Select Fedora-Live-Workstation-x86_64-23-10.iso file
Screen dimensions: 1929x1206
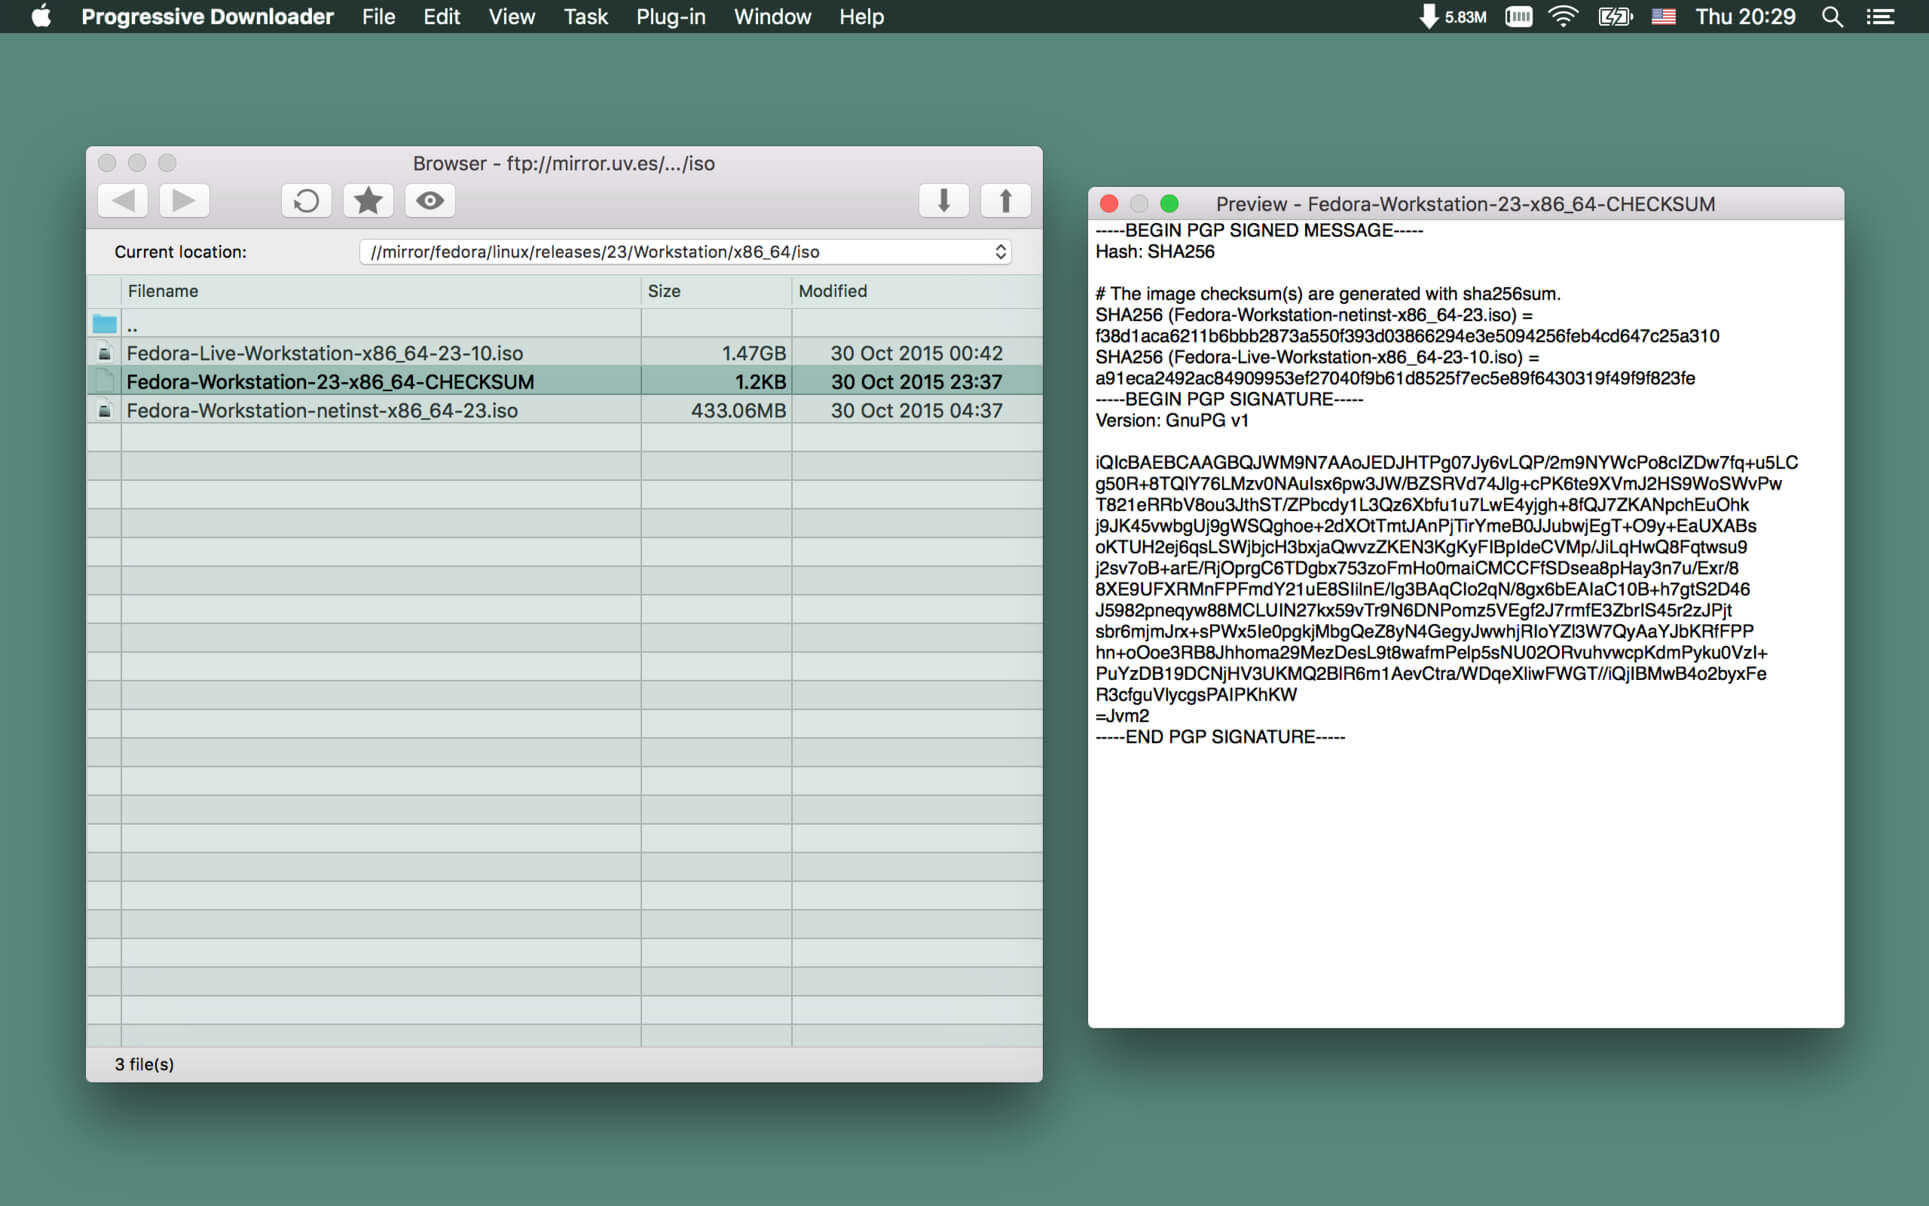(565, 353)
